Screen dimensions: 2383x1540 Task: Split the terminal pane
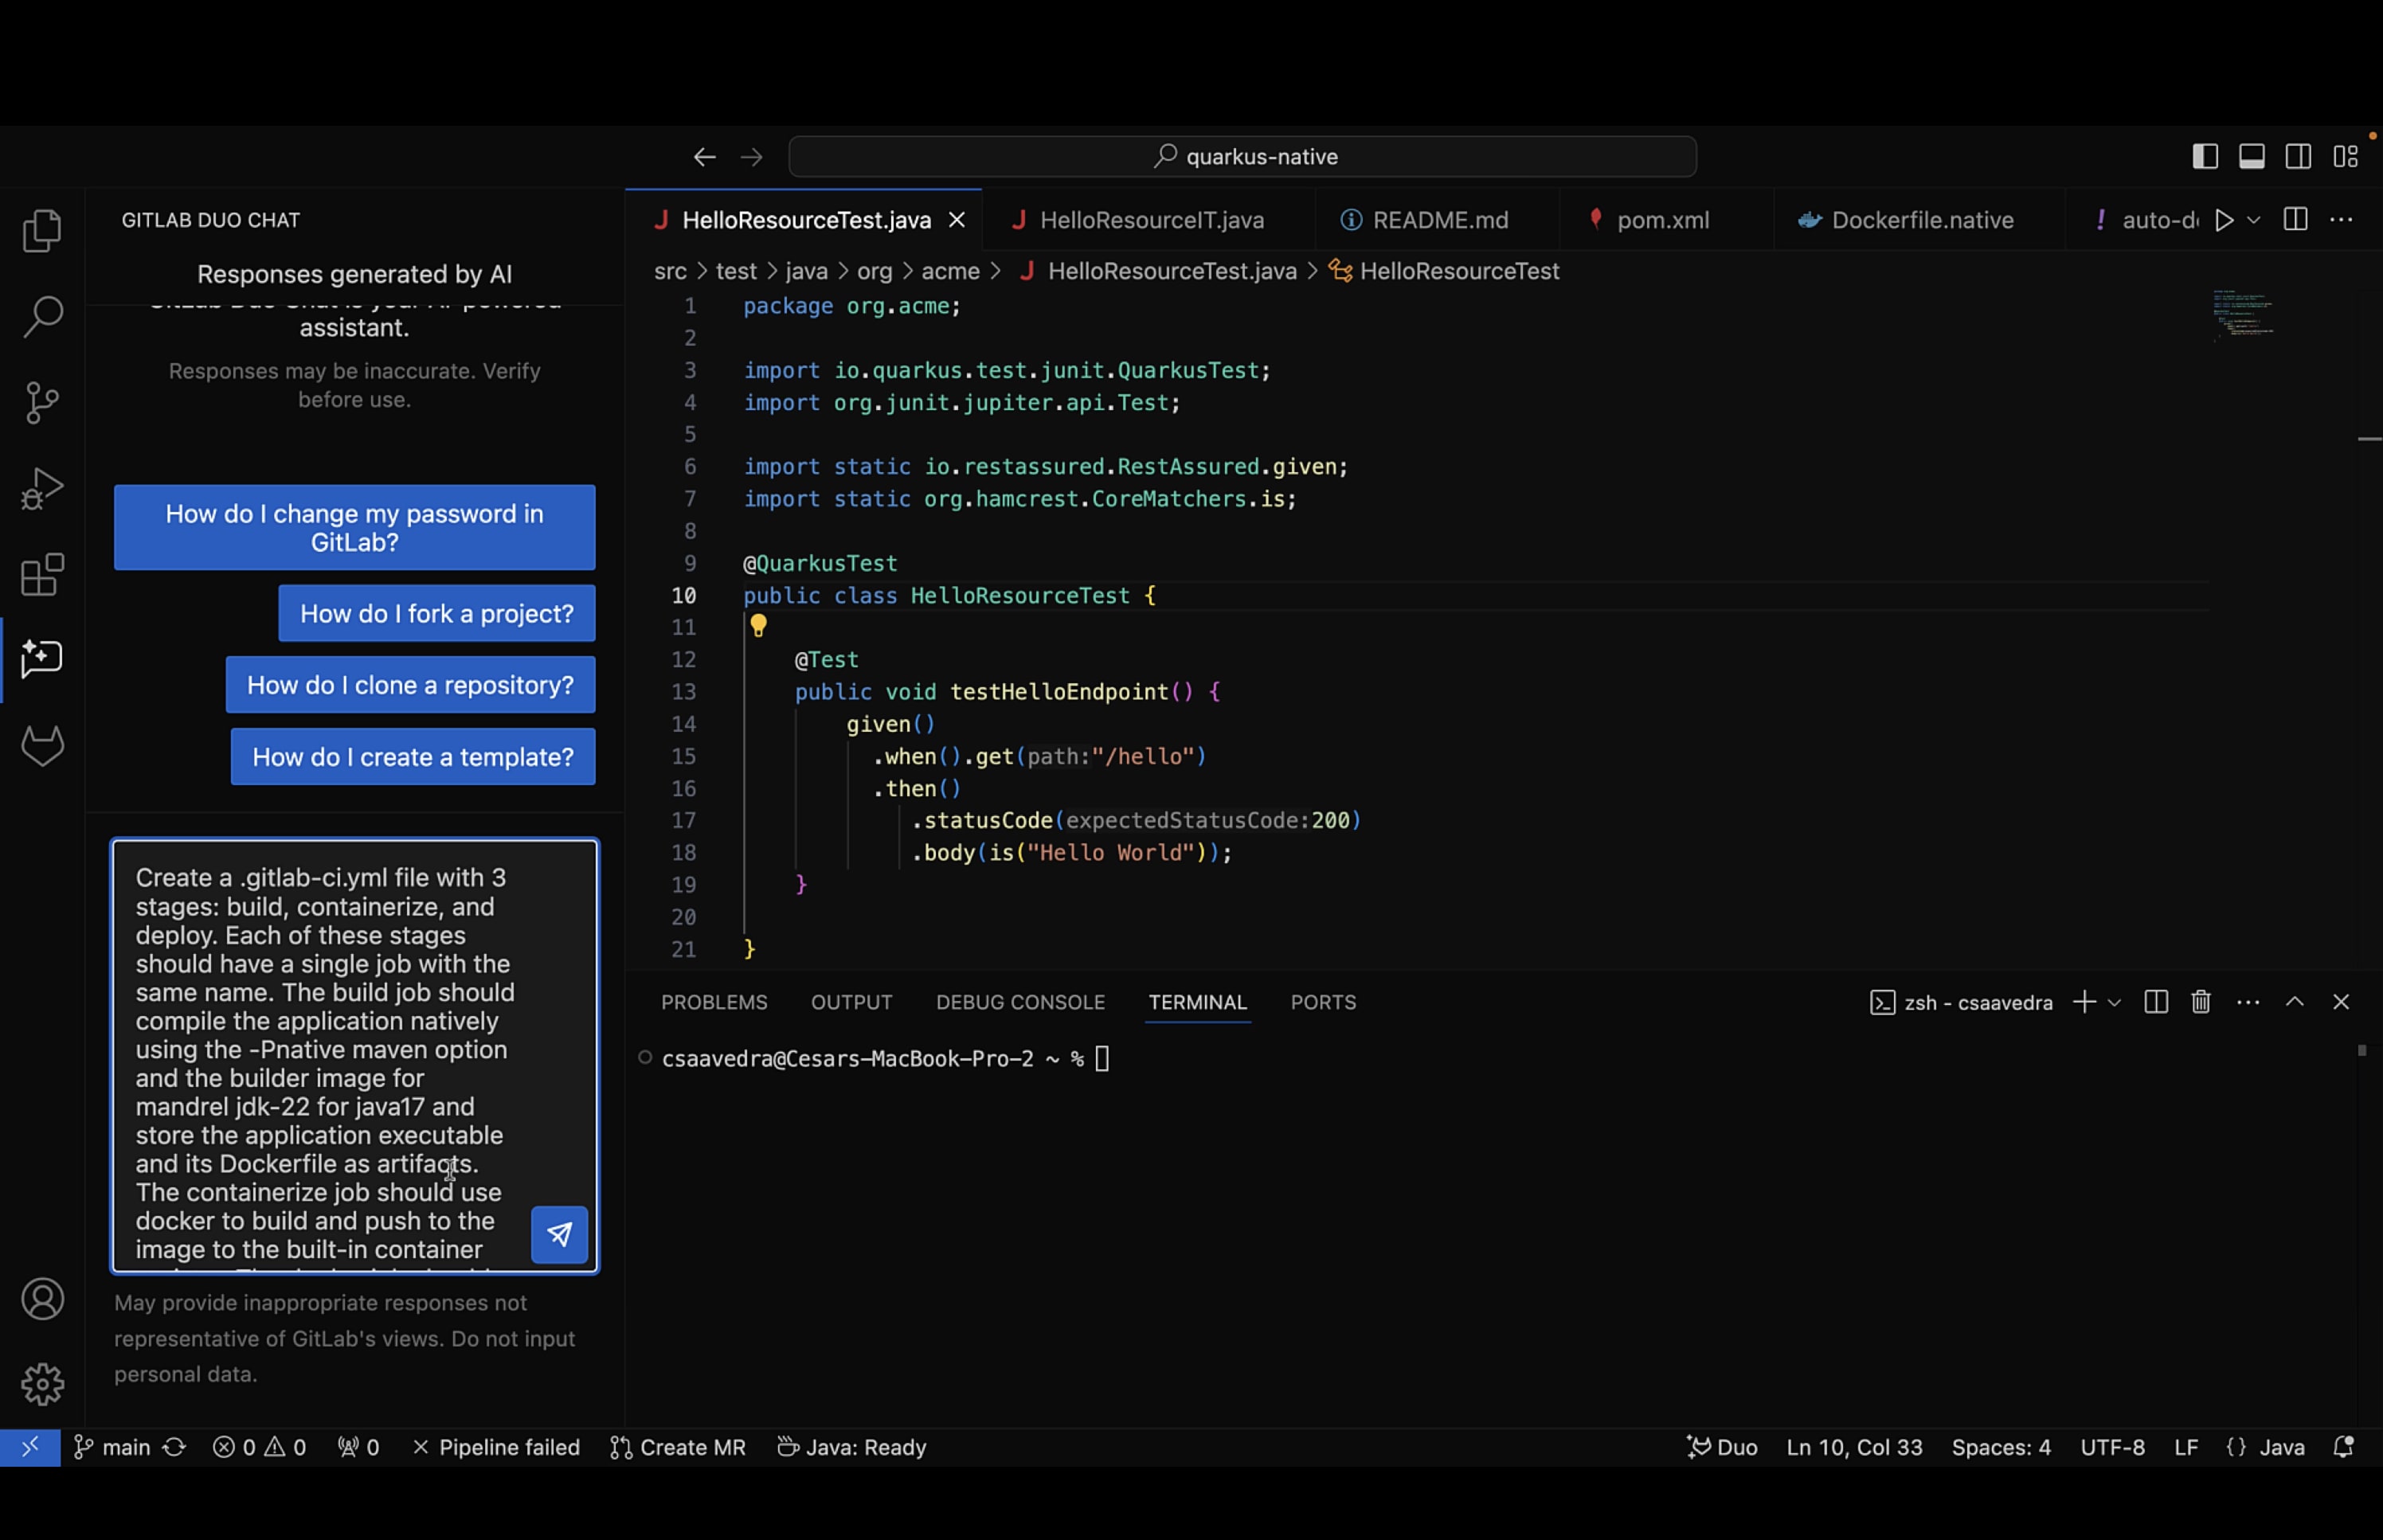click(x=2156, y=1002)
